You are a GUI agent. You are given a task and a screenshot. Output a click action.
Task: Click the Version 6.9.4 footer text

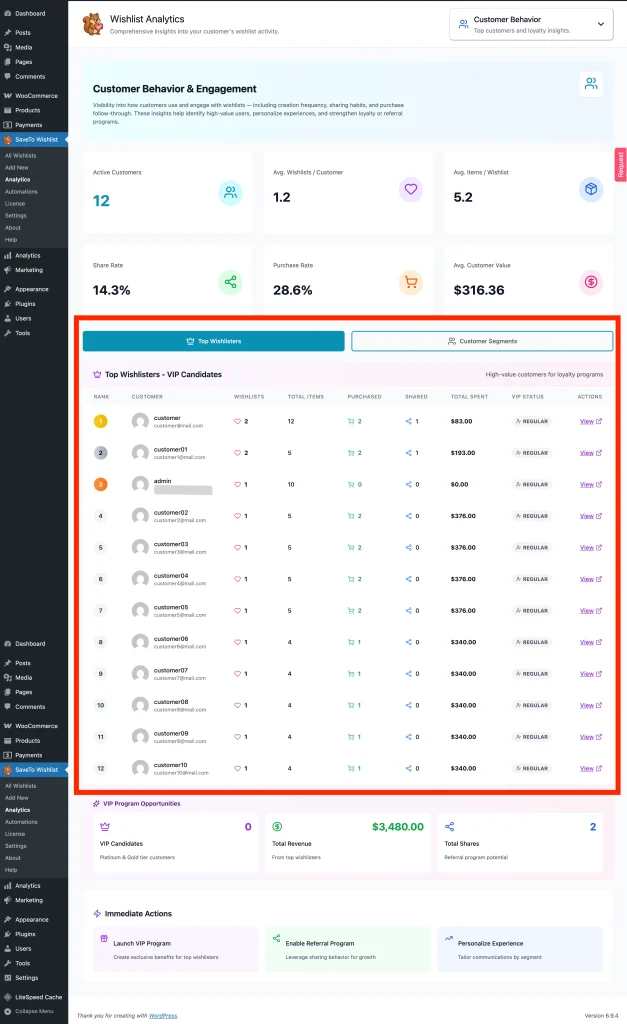pyautogui.click(x=601, y=1016)
